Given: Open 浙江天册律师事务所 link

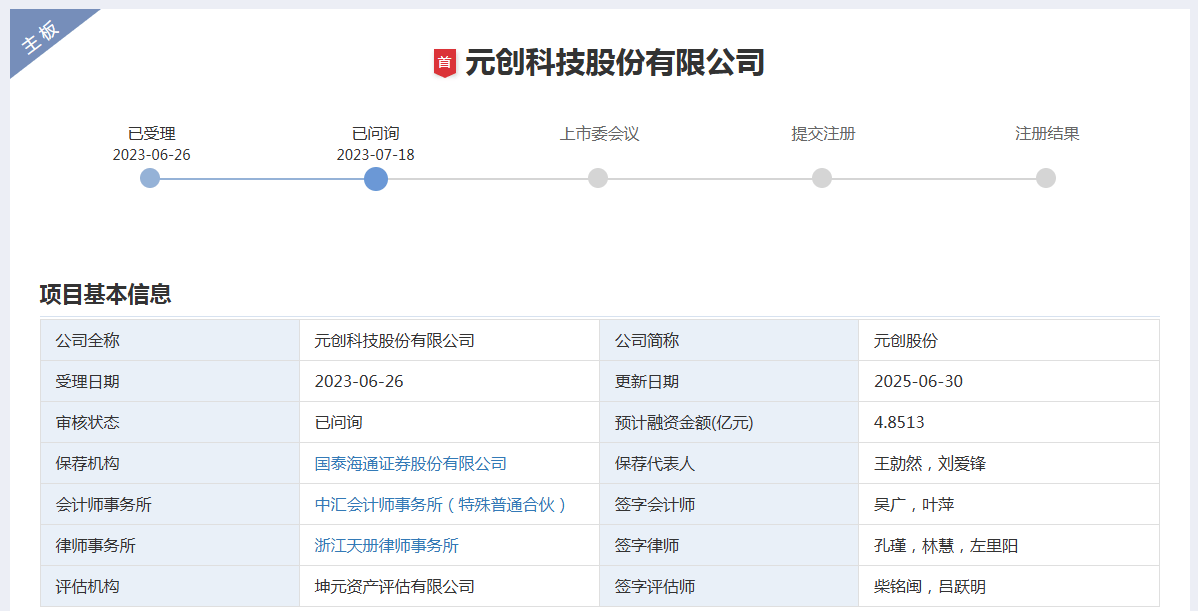Looking at the screenshot, I should (x=387, y=546).
